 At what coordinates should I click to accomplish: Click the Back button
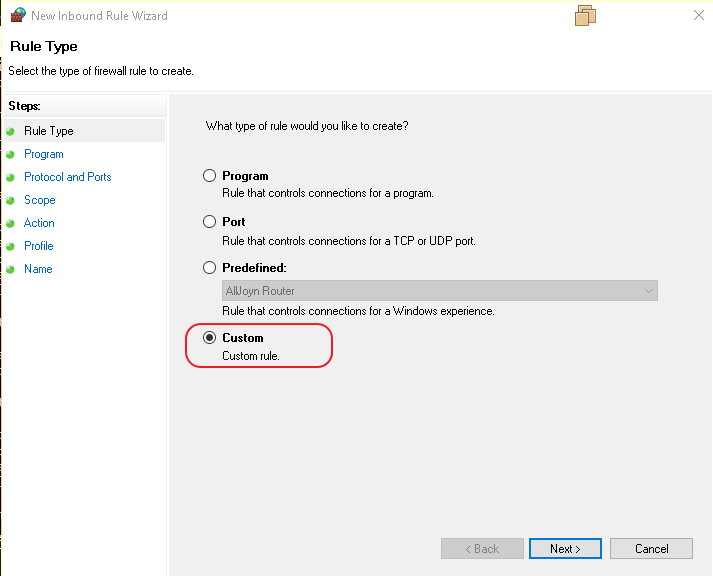[482, 549]
